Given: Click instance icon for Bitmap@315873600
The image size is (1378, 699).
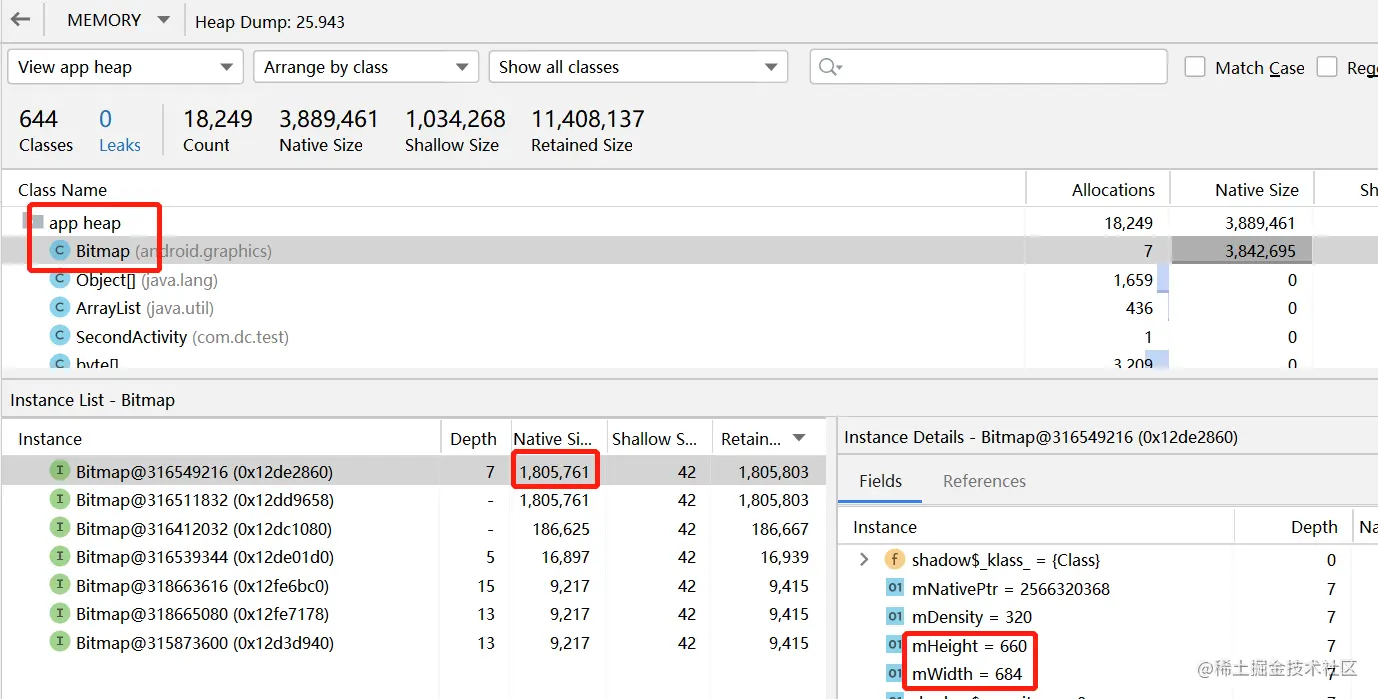Looking at the screenshot, I should (x=59, y=642).
